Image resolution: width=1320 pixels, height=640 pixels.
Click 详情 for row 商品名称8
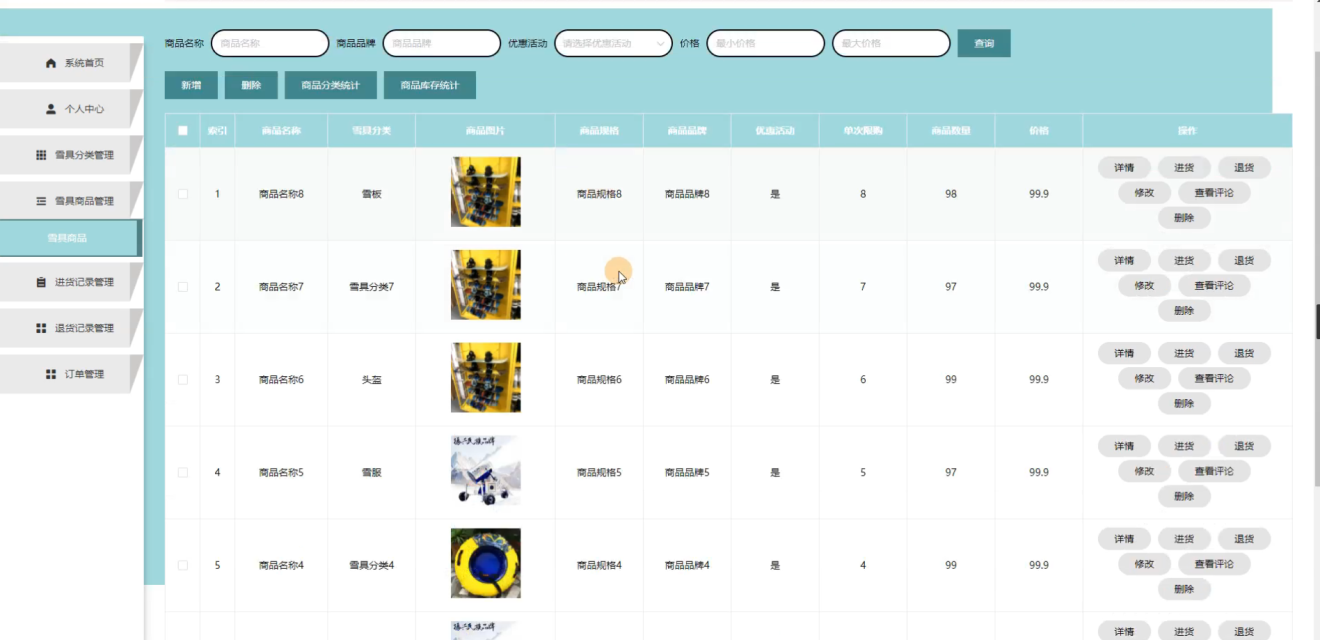(x=1124, y=167)
